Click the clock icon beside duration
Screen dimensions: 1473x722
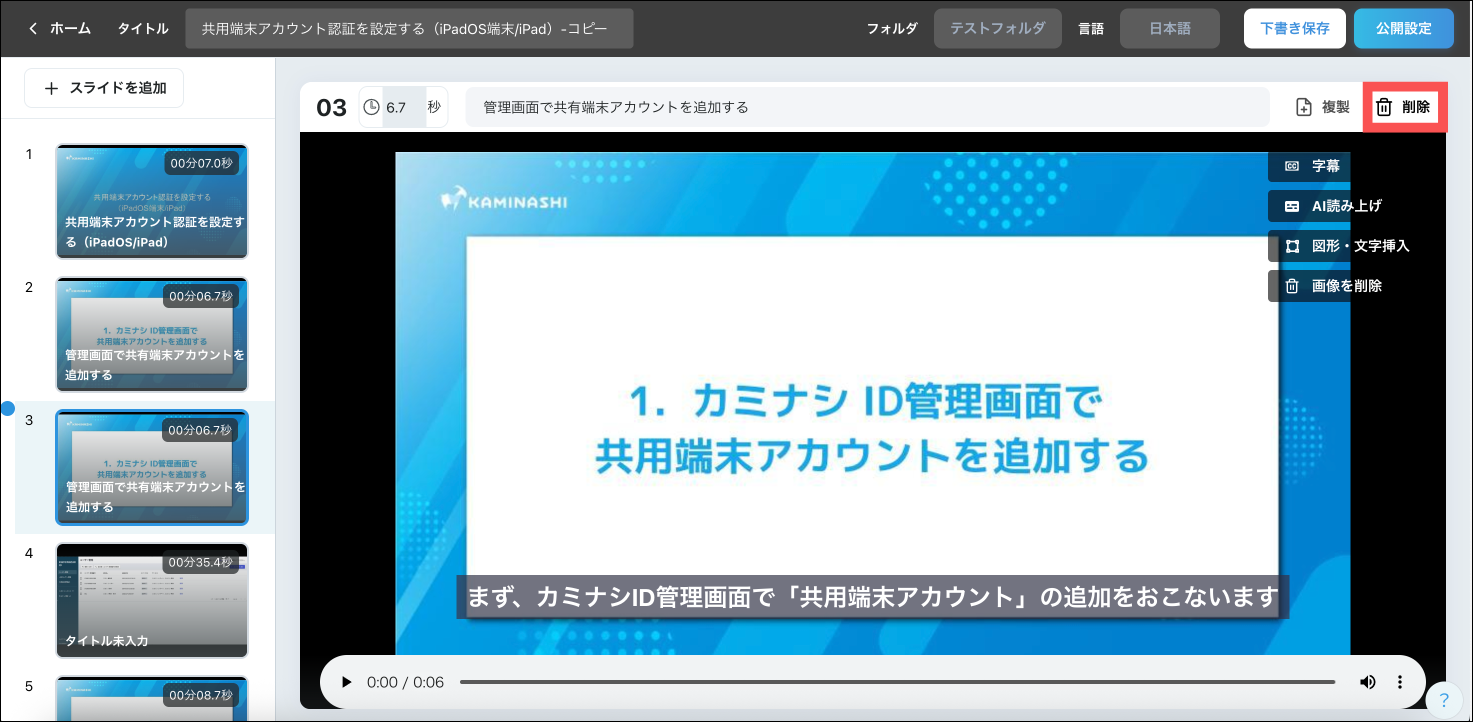(x=371, y=107)
